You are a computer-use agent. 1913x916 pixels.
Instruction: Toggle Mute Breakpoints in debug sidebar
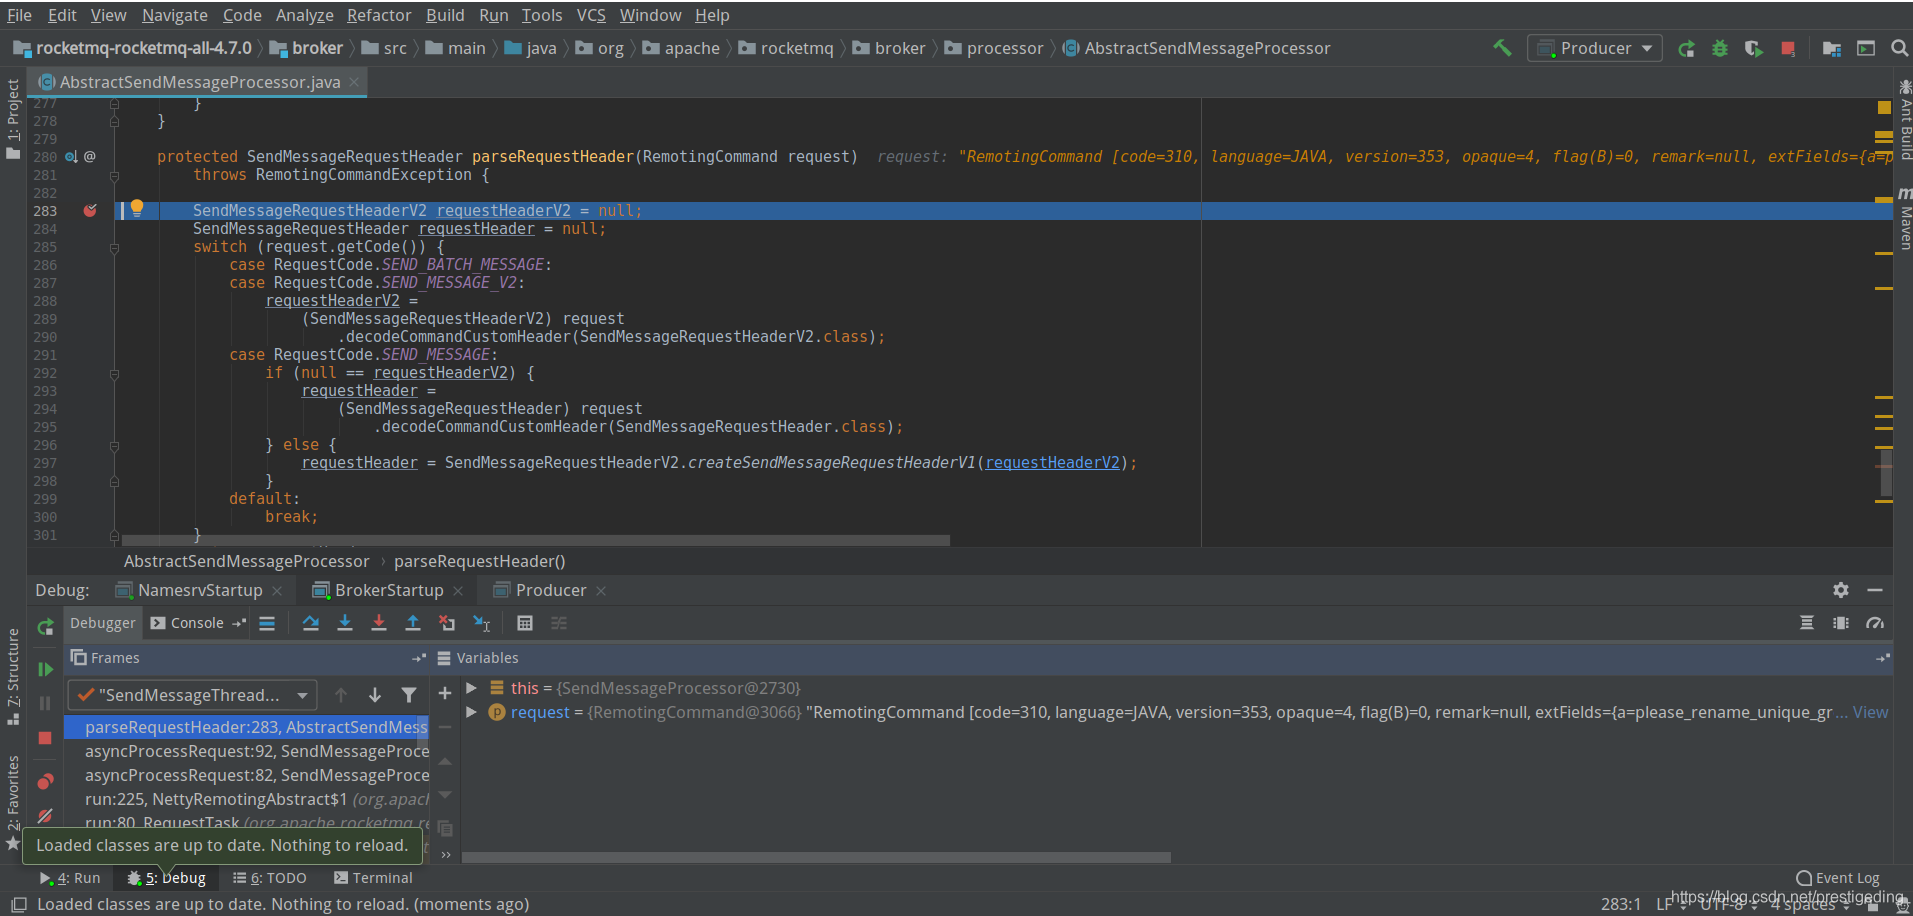tap(45, 816)
